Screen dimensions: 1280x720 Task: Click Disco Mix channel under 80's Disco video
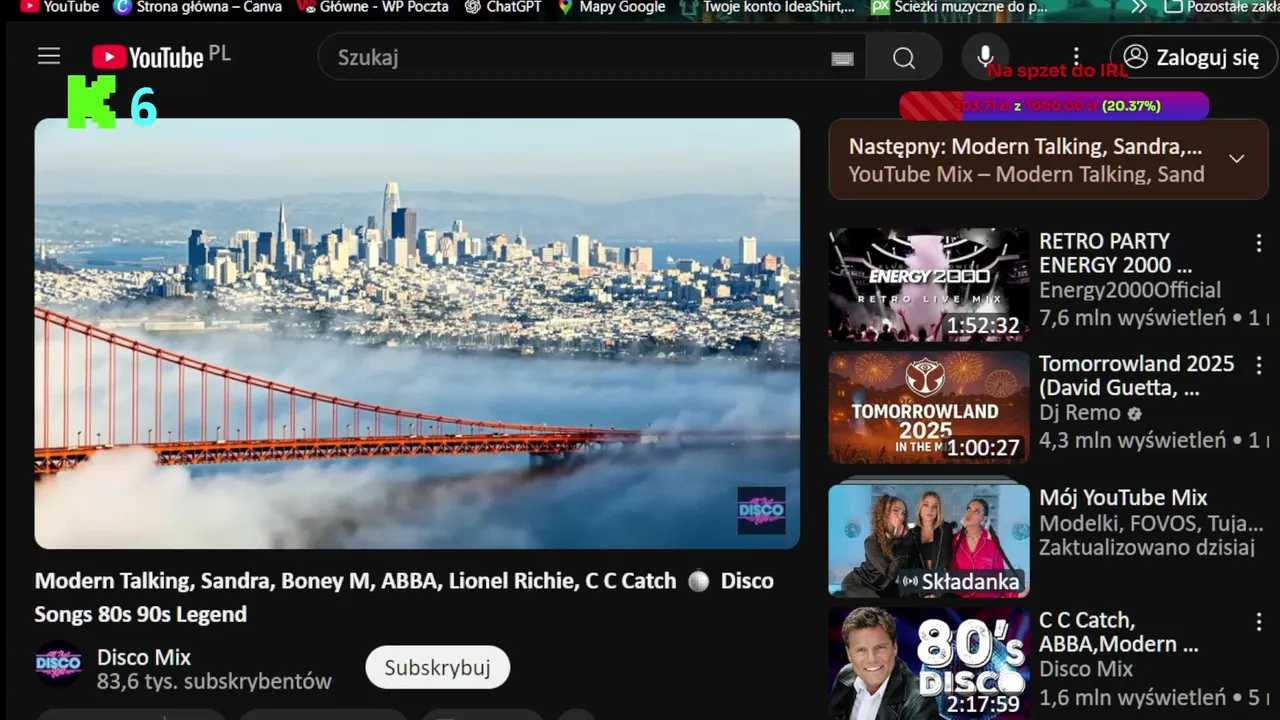pyautogui.click(x=1086, y=669)
